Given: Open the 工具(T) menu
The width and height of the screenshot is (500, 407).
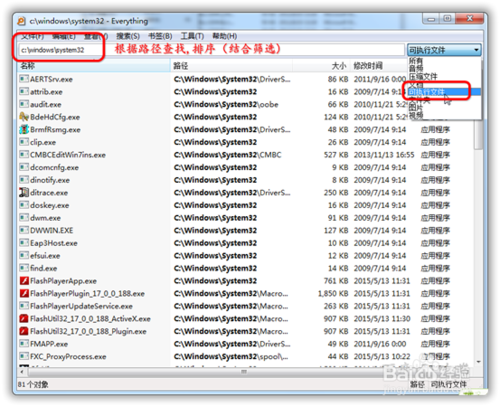Looking at the screenshot, I should pyautogui.click(x=192, y=36).
